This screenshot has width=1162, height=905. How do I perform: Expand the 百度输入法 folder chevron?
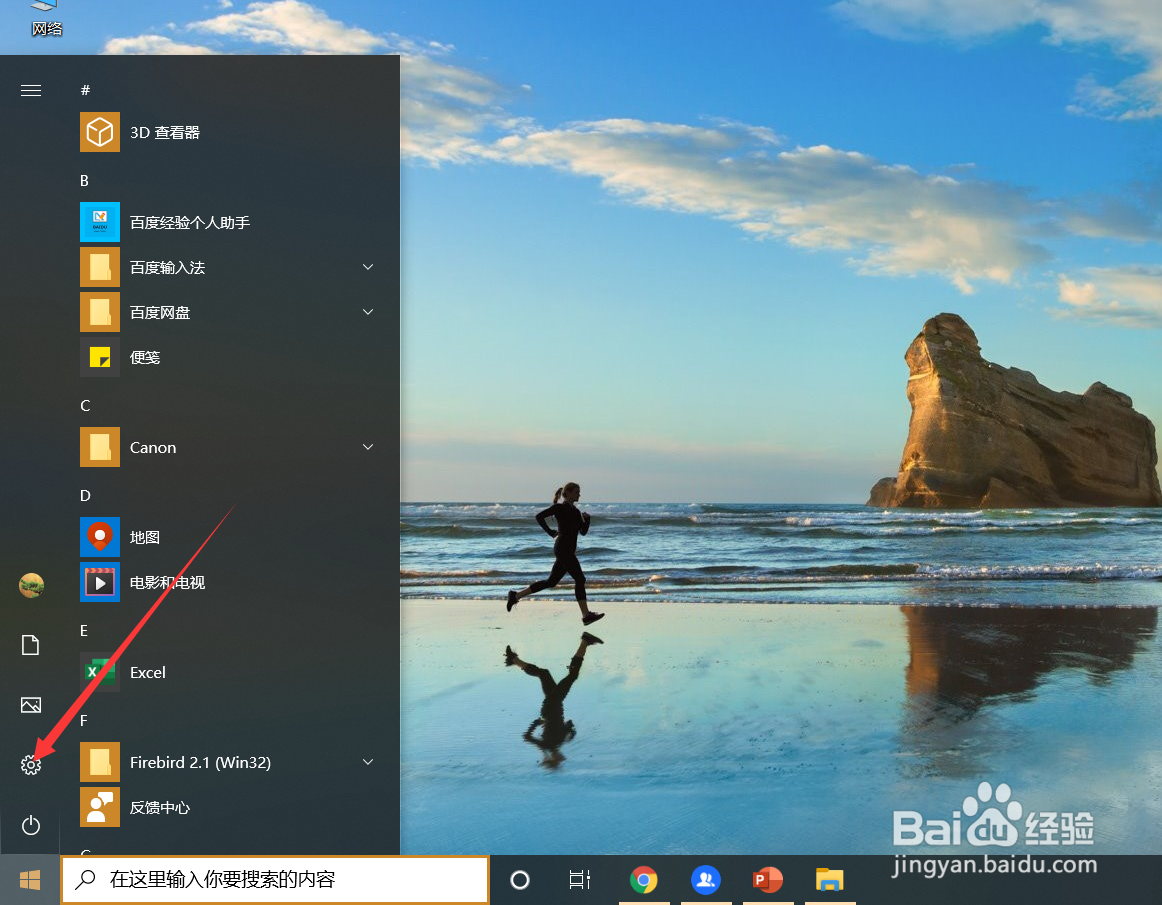pos(368,267)
